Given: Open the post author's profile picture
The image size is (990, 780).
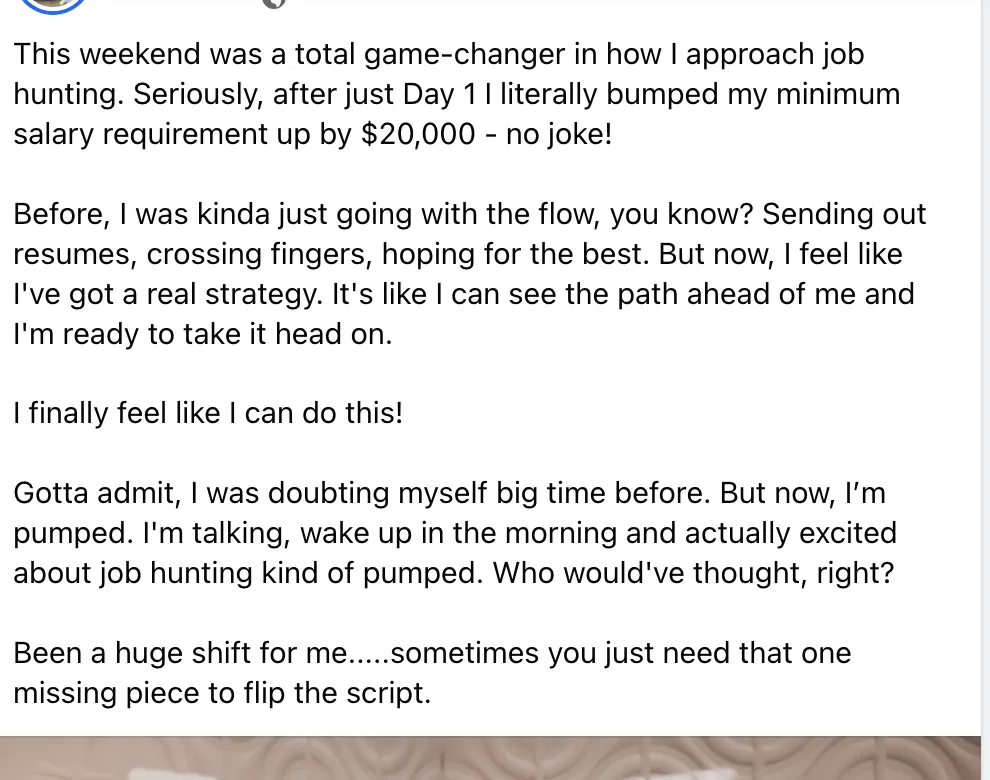Looking at the screenshot, I should (x=53, y=5).
